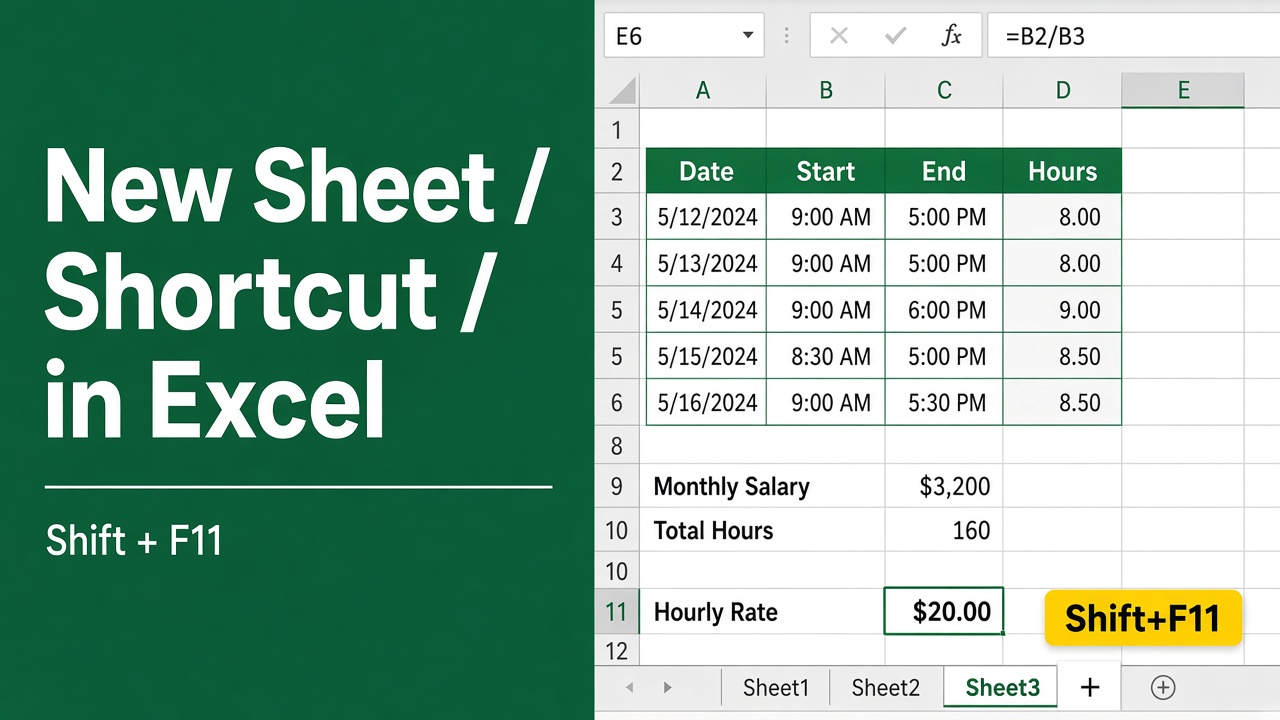Select the highlighted column E header
Image resolution: width=1280 pixels, height=720 pixels.
click(x=1183, y=91)
